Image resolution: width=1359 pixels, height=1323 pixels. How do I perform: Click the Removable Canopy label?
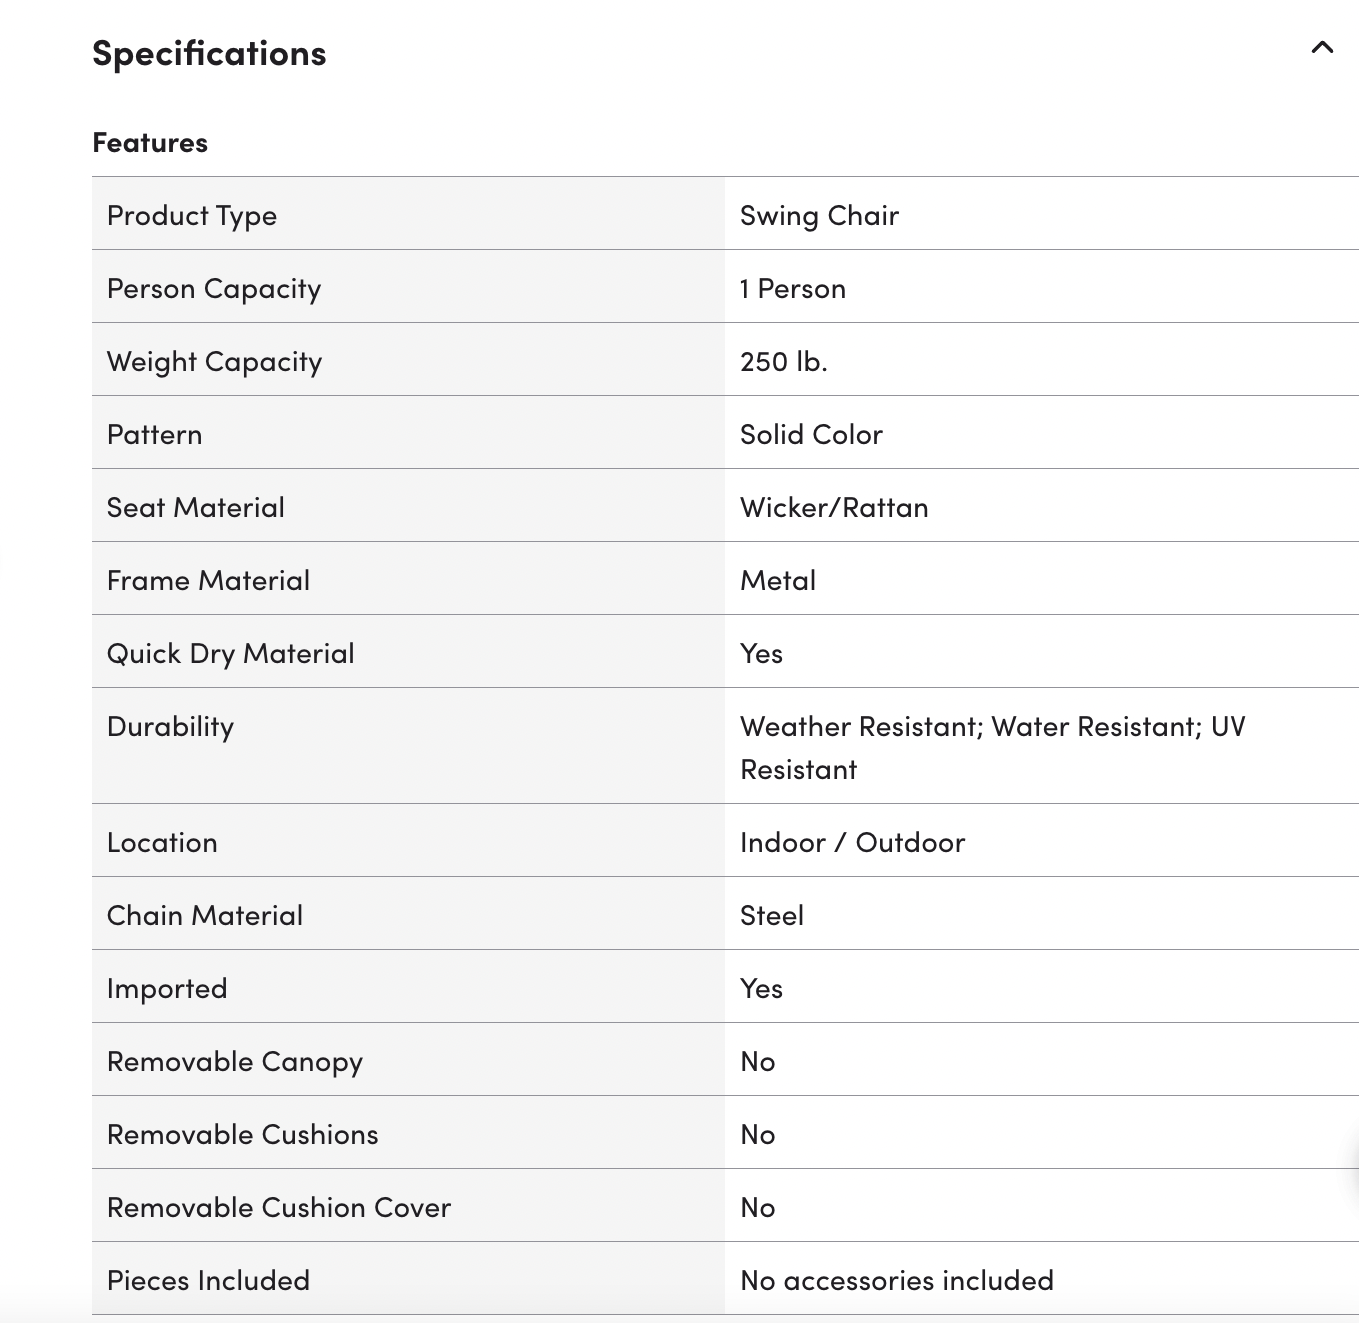pyautogui.click(x=235, y=1061)
